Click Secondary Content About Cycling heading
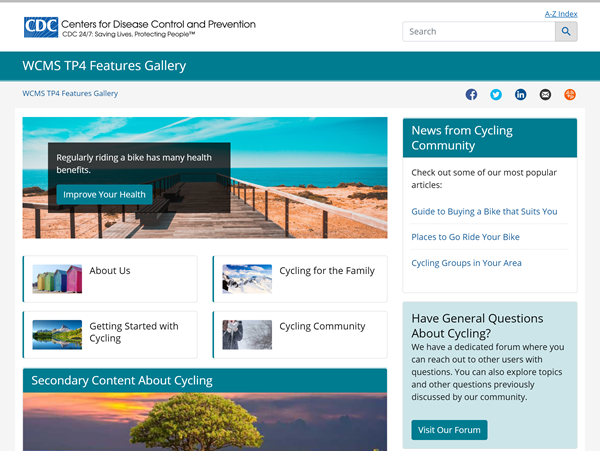The width and height of the screenshot is (600, 451). click(122, 381)
